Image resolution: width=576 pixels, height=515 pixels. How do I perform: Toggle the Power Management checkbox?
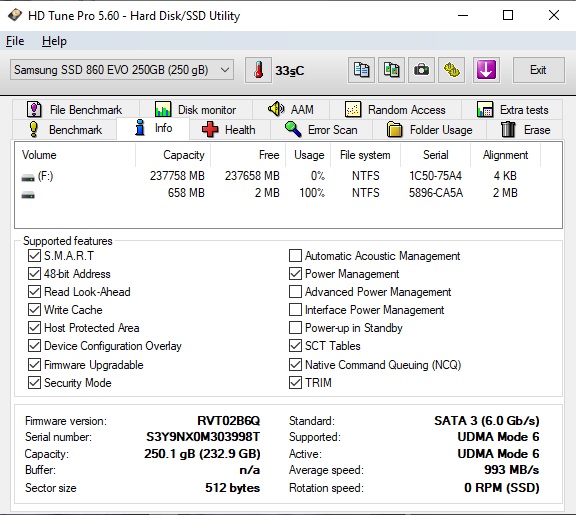click(x=295, y=273)
